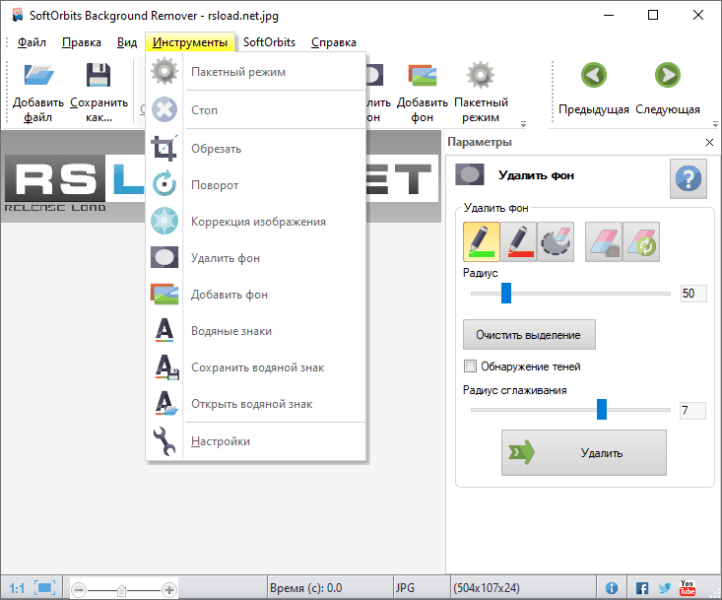Open the Правка menu
The width and height of the screenshot is (722, 600).
(82, 42)
